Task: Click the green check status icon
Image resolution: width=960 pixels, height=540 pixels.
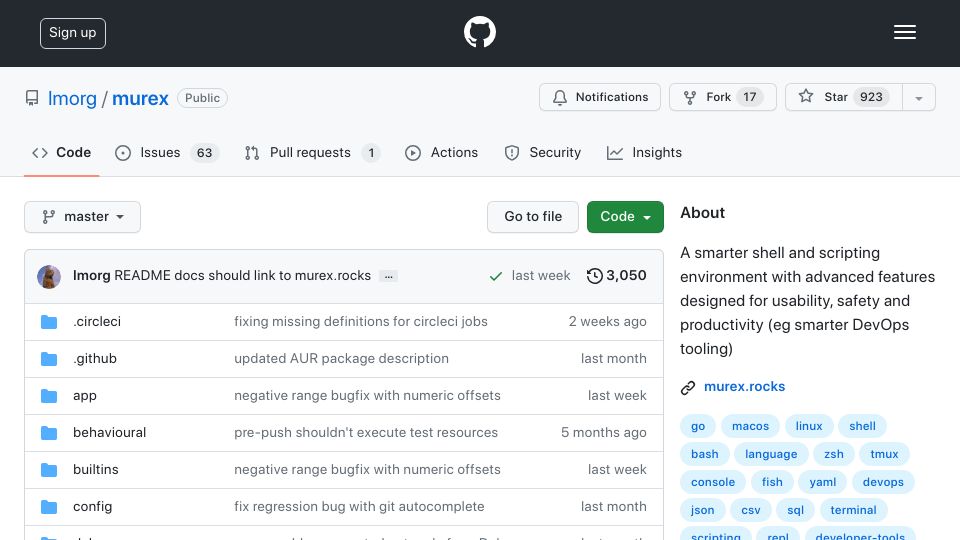Action: pos(496,276)
